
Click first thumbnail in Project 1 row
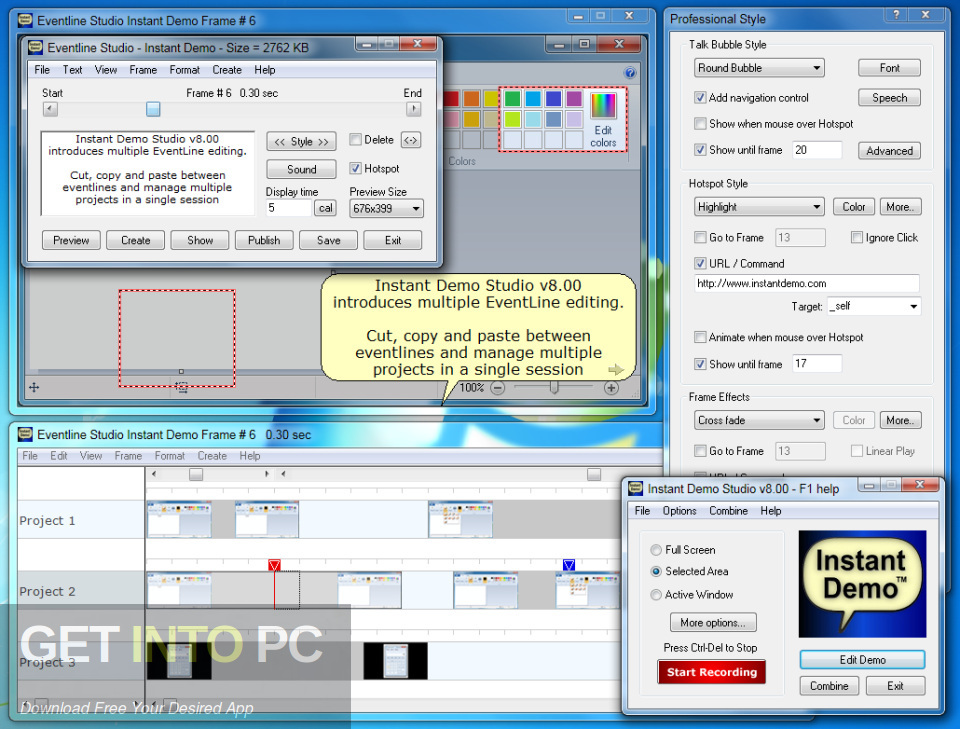(x=179, y=519)
